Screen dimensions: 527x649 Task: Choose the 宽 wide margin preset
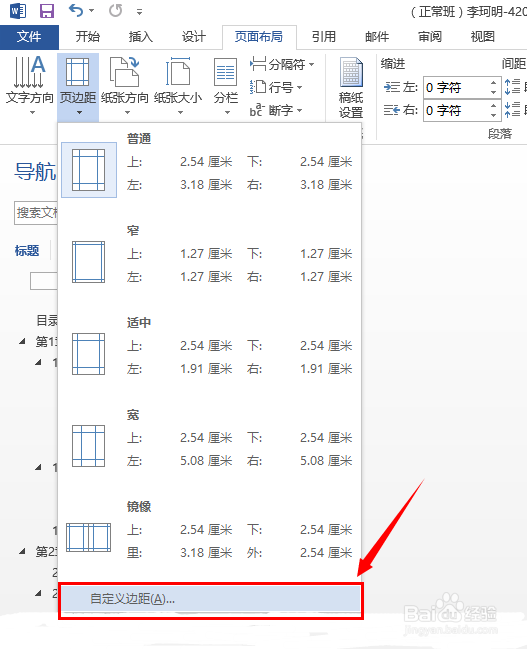(210, 445)
